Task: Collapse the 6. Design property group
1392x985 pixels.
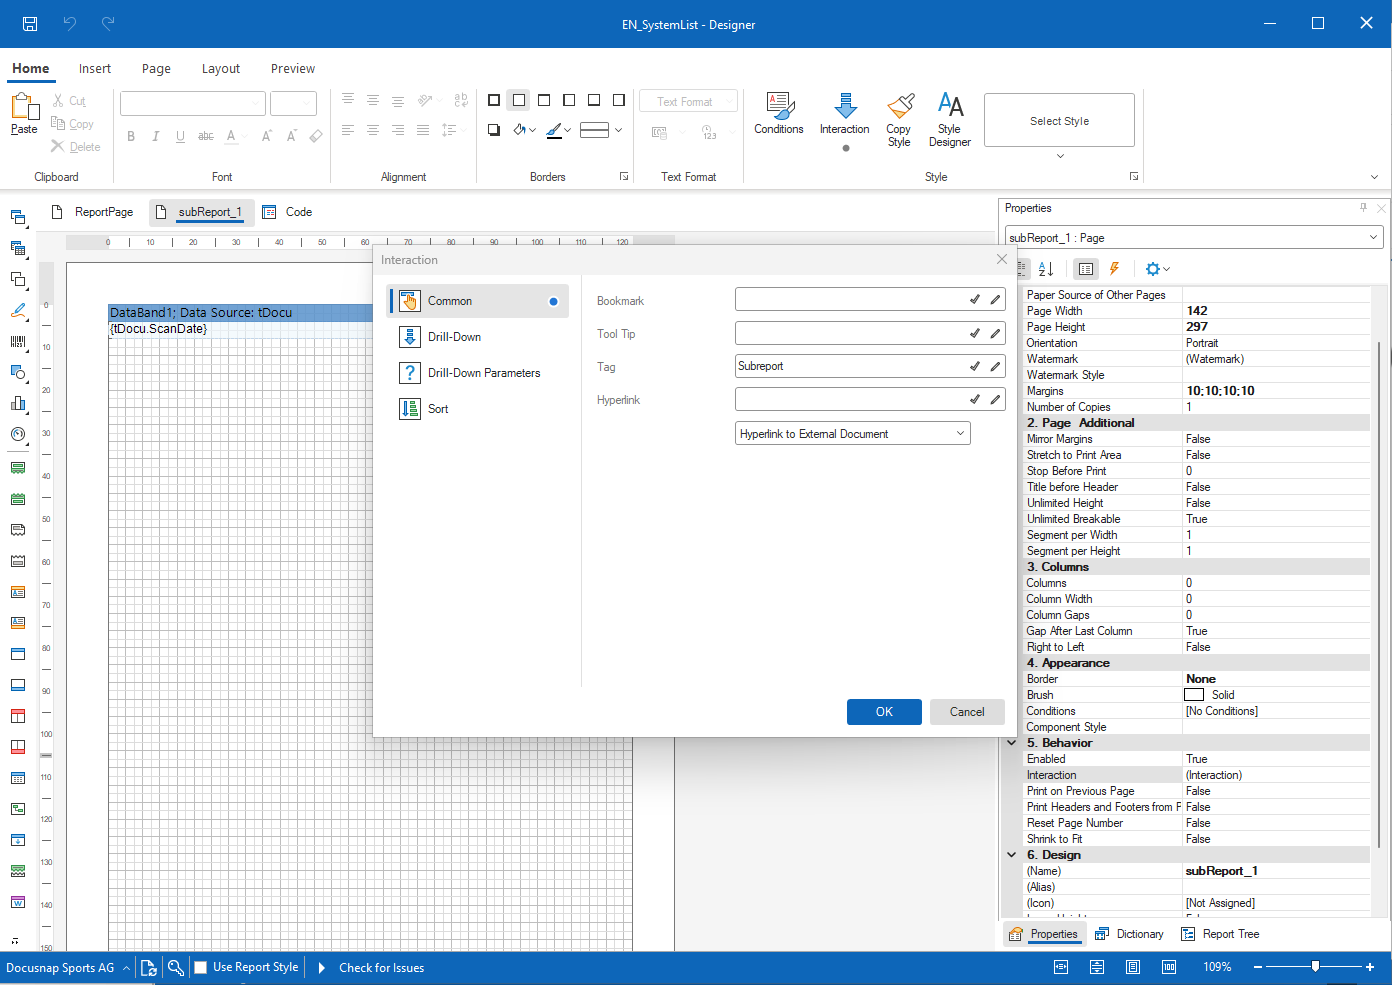Action: (1012, 855)
